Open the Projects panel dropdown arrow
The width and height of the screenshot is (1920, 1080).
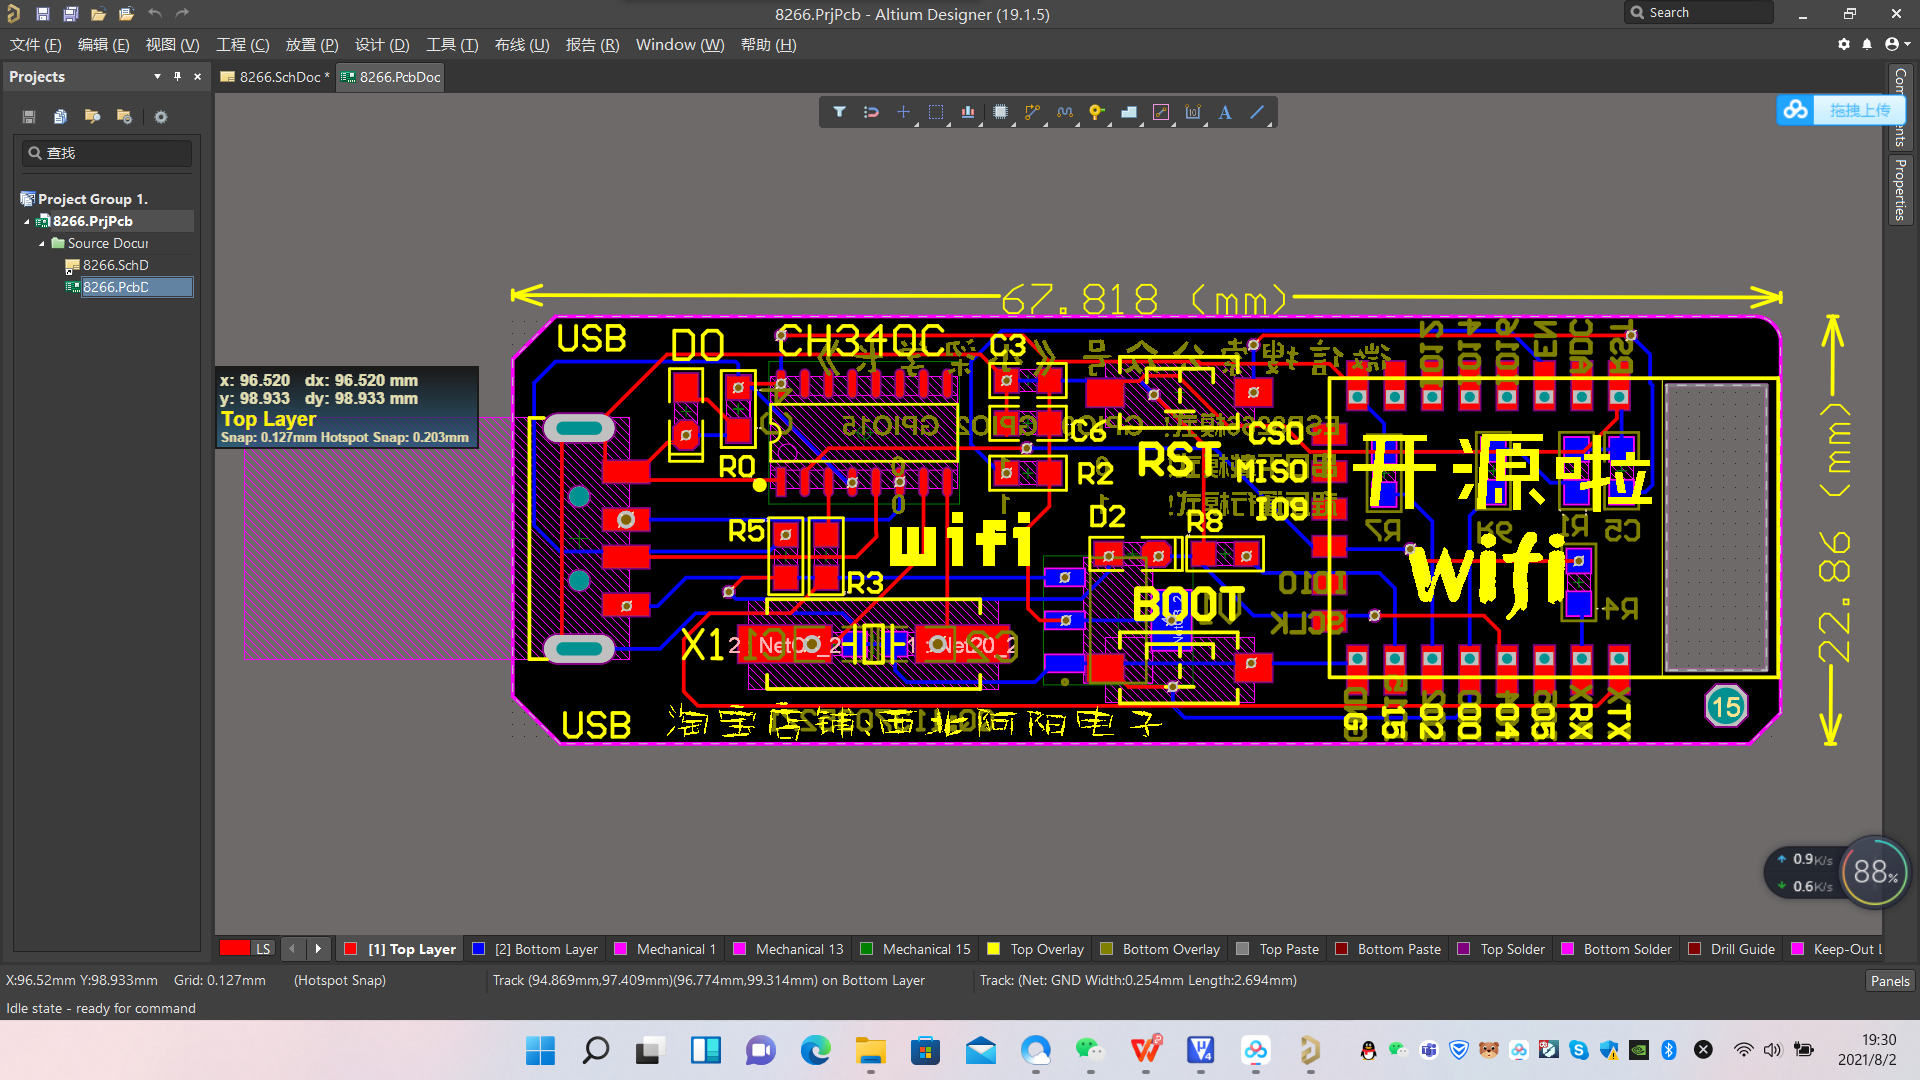coord(157,76)
